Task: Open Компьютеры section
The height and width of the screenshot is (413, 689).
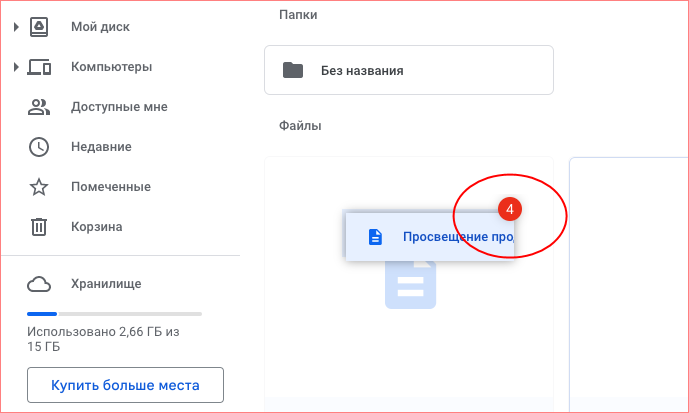Action: [112, 67]
